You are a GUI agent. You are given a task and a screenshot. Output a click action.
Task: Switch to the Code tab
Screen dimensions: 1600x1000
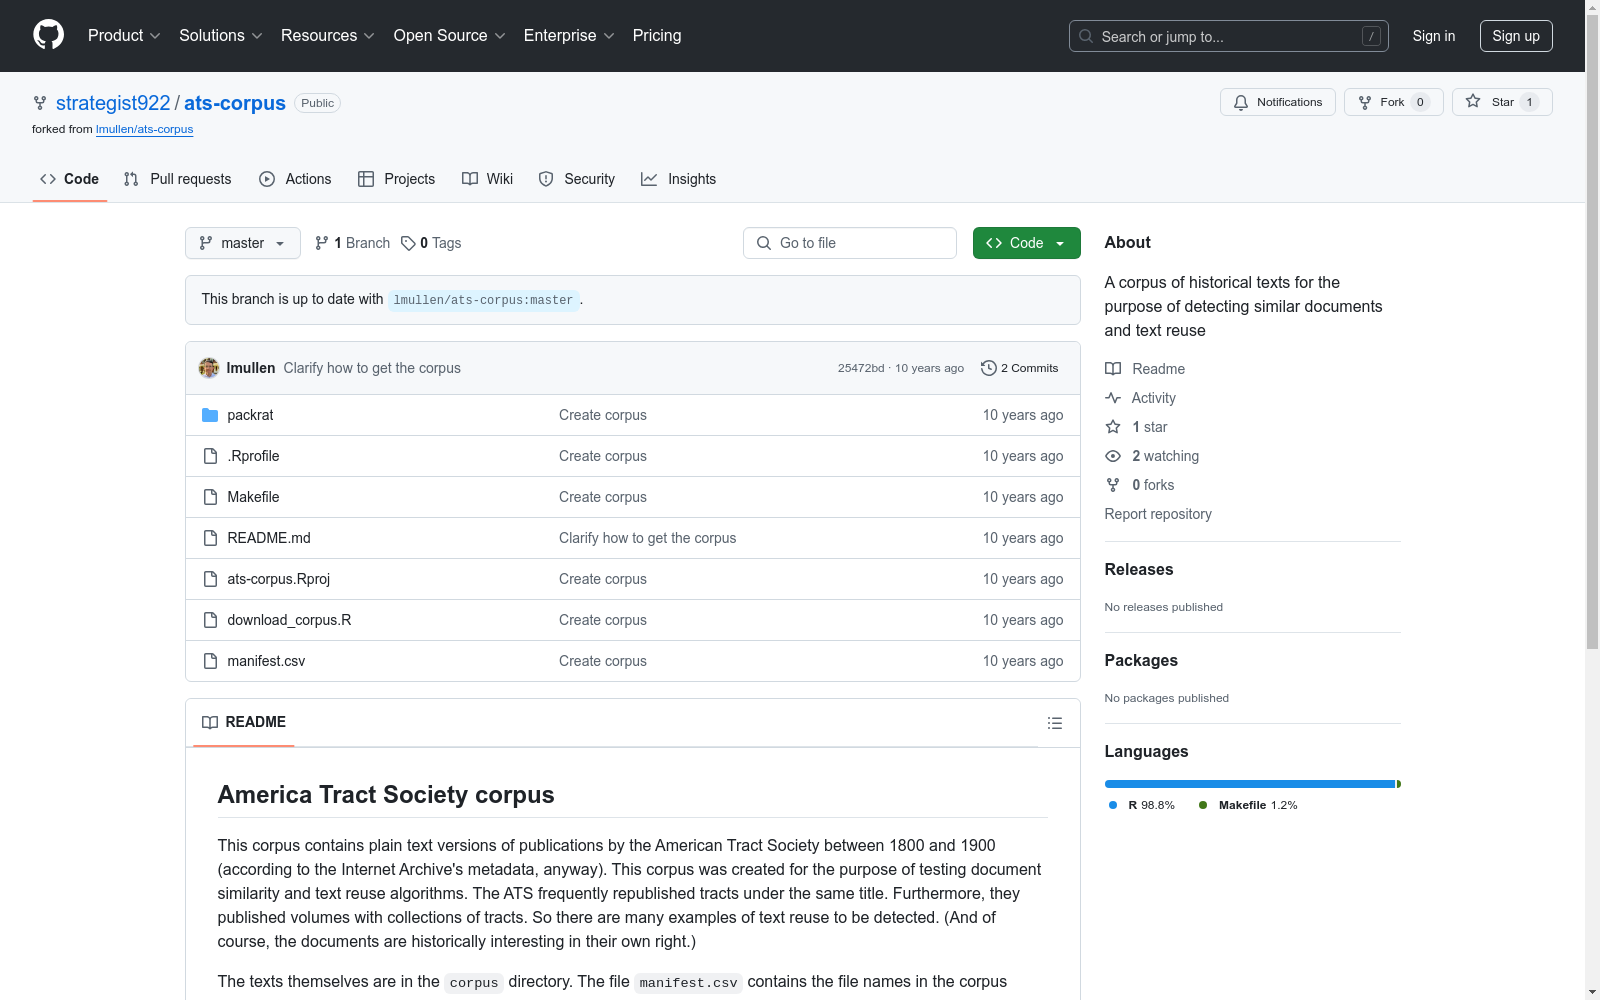click(70, 179)
